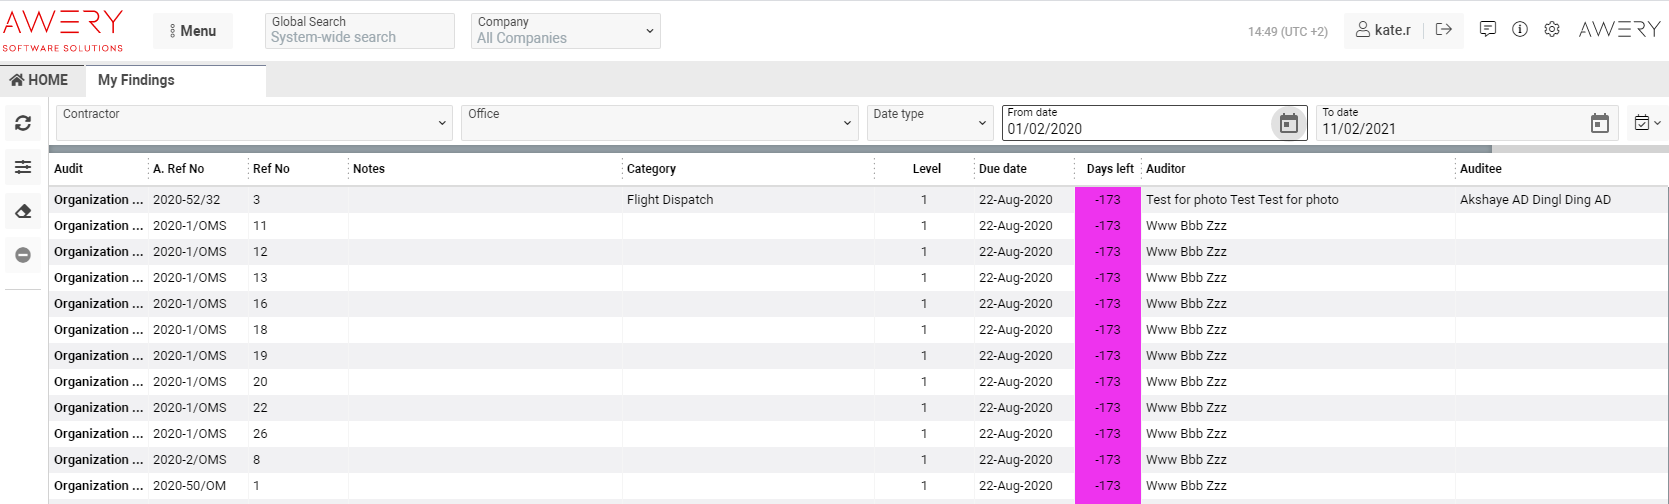Open the main Menu button
This screenshot has width=1669, height=504.
193,31
